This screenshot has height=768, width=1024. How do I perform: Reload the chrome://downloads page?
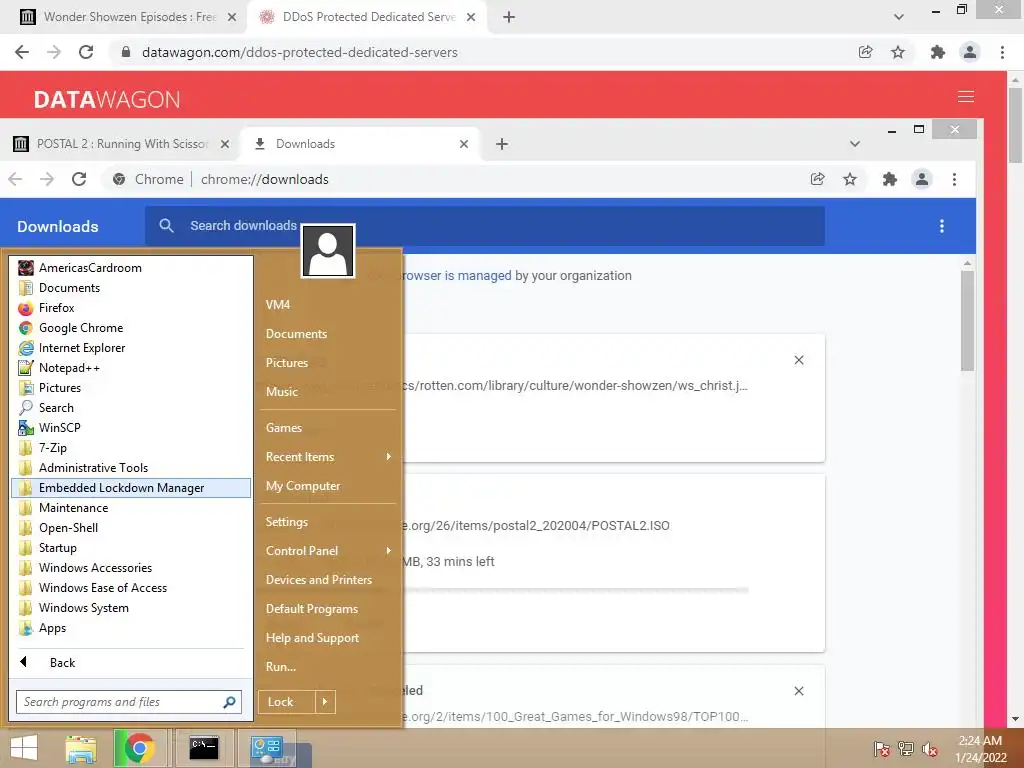(79, 179)
